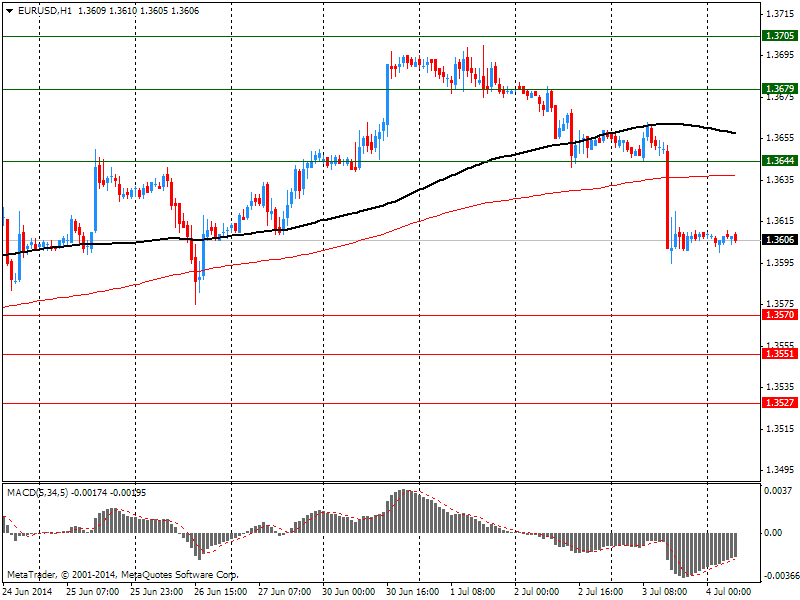Screen dimensions: 800x600
Task: Select the 1.3715 price axis label
Action: tap(780, 14)
